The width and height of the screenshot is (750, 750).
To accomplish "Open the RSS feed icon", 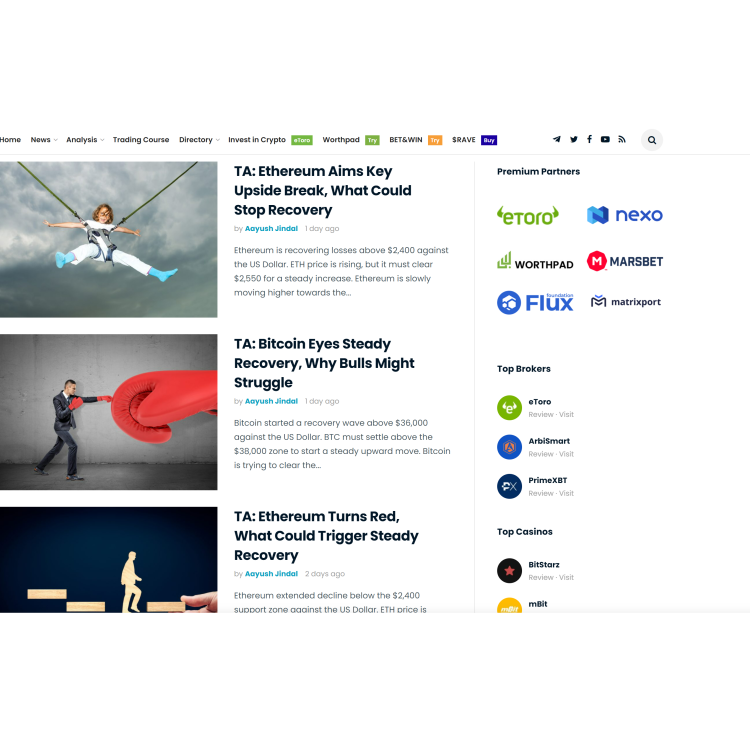I will coord(622,139).
